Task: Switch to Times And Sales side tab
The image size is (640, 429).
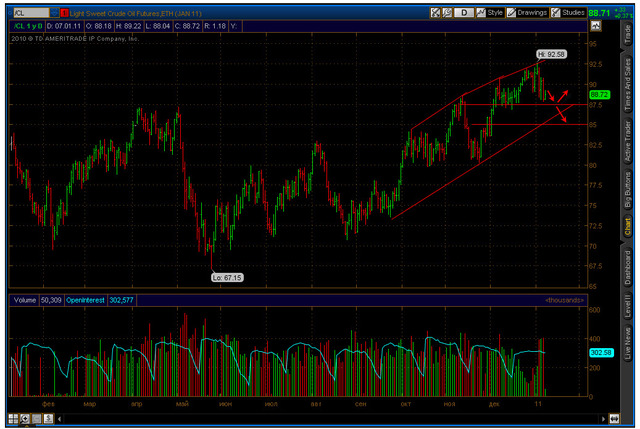Action: tap(627, 84)
